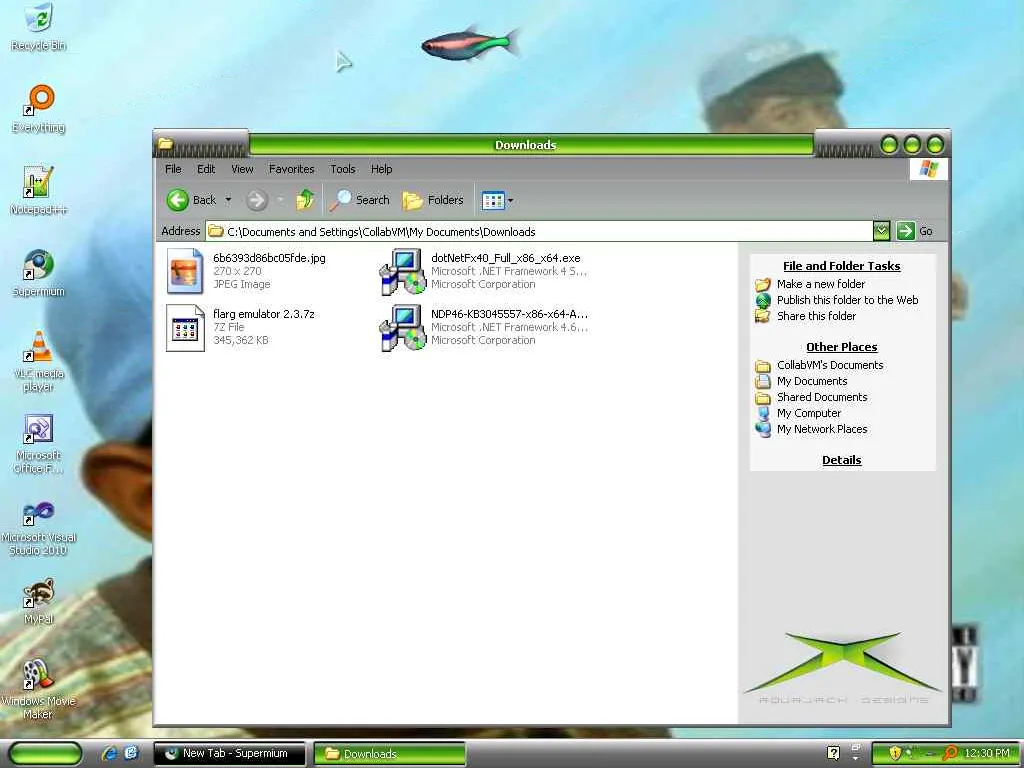Open My Computer link in Other Places

tap(808, 413)
